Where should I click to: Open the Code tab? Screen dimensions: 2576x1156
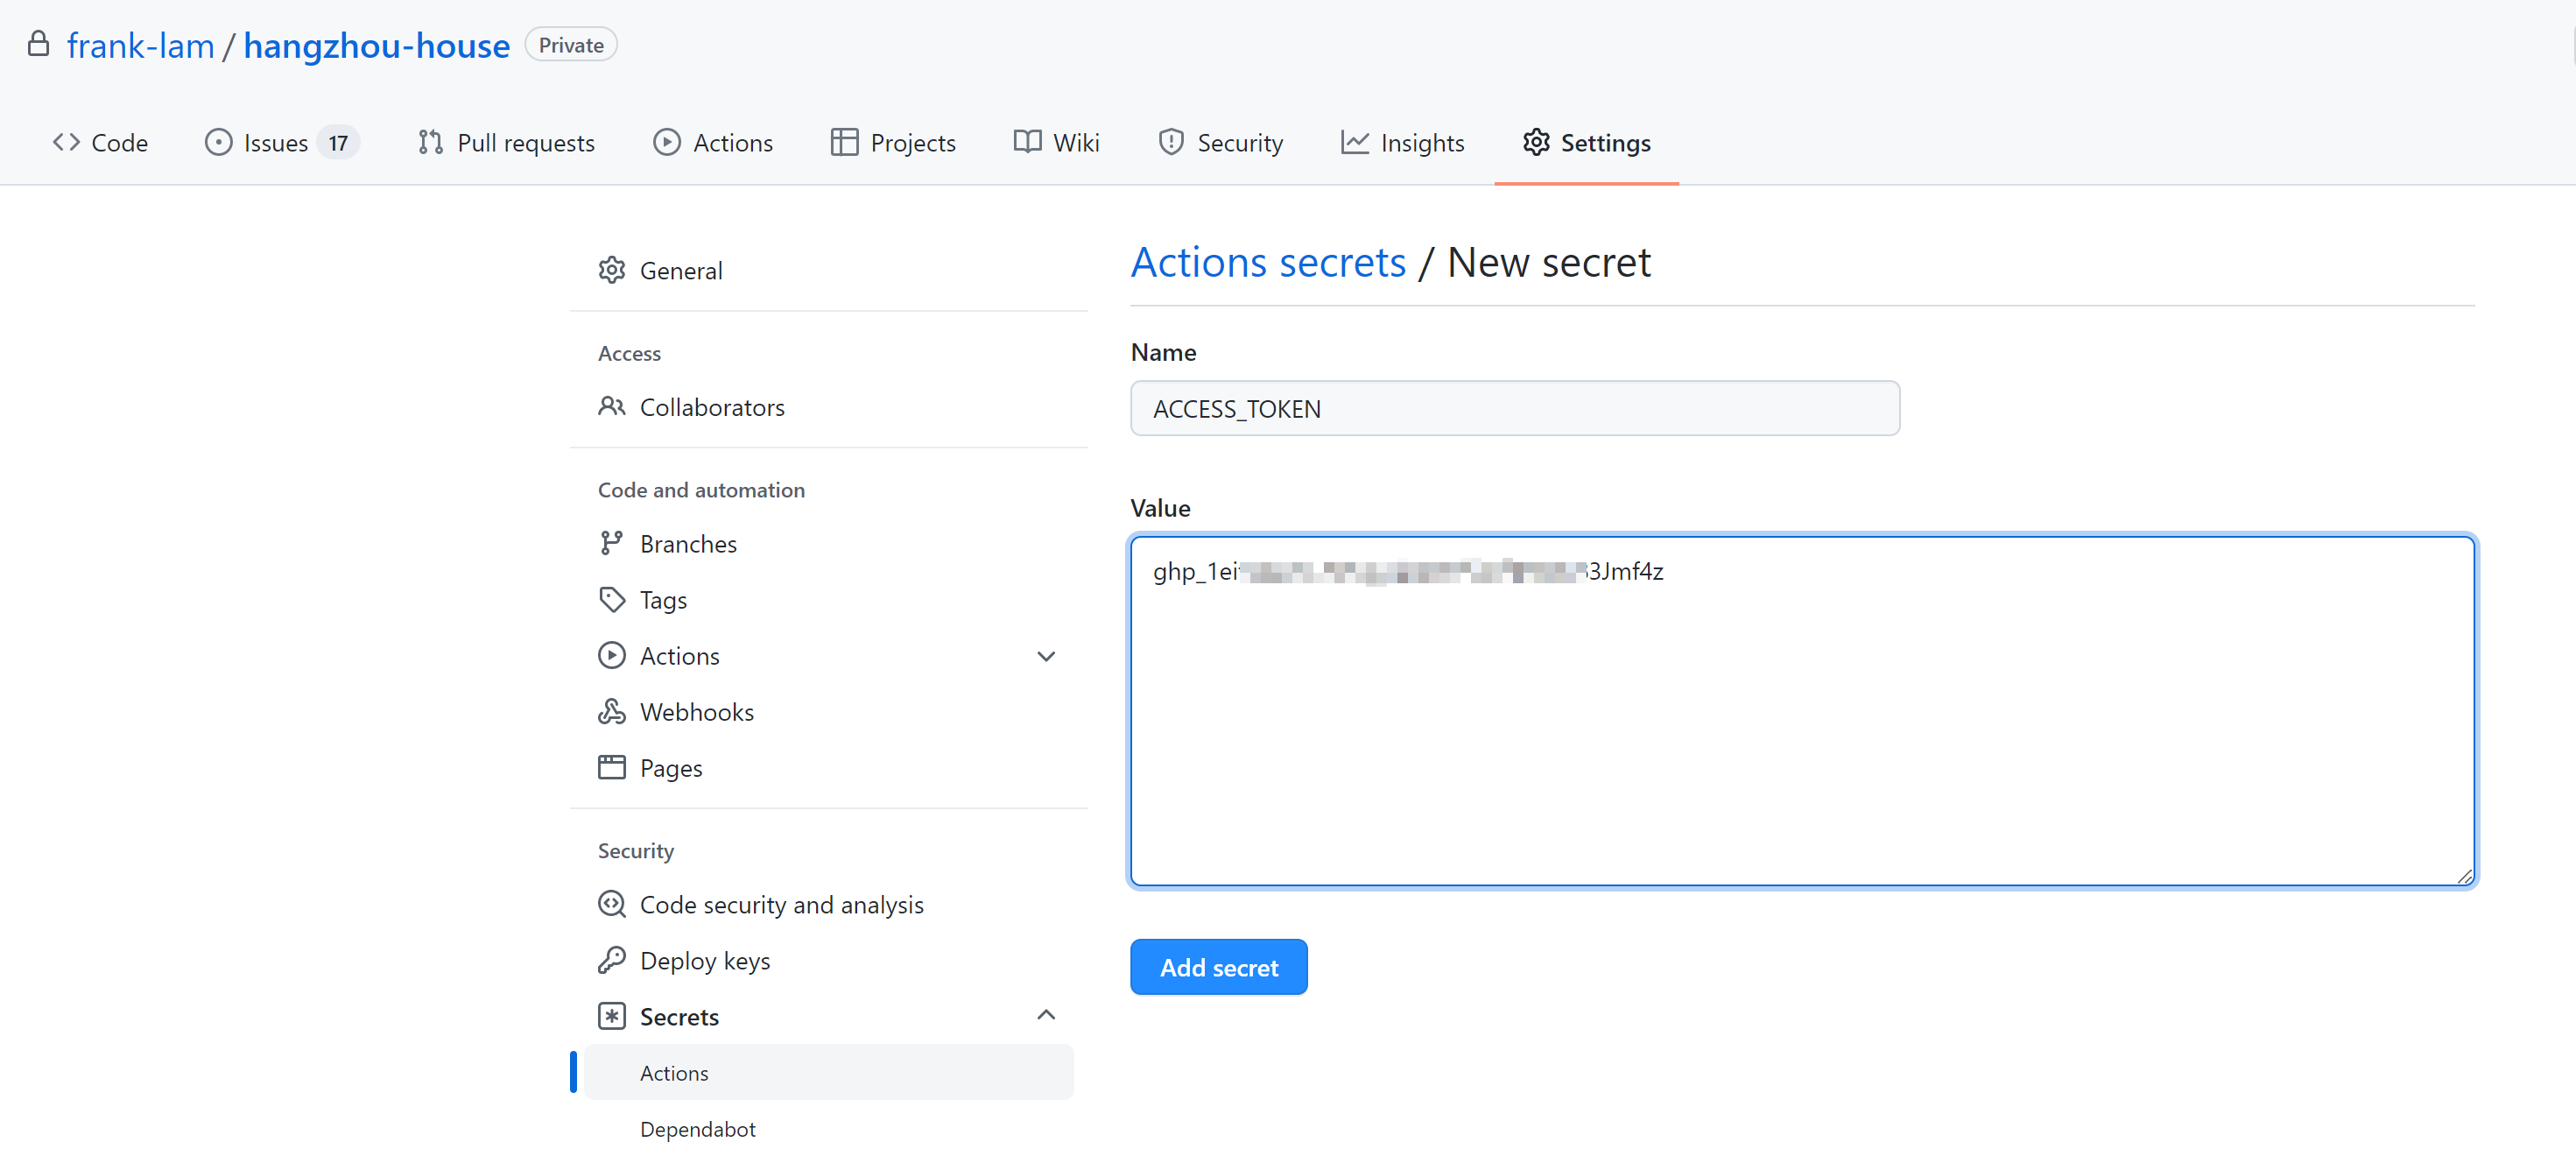100,143
